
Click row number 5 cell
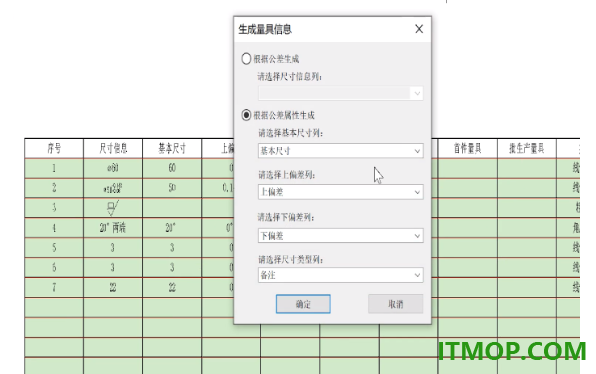coord(54,248)
